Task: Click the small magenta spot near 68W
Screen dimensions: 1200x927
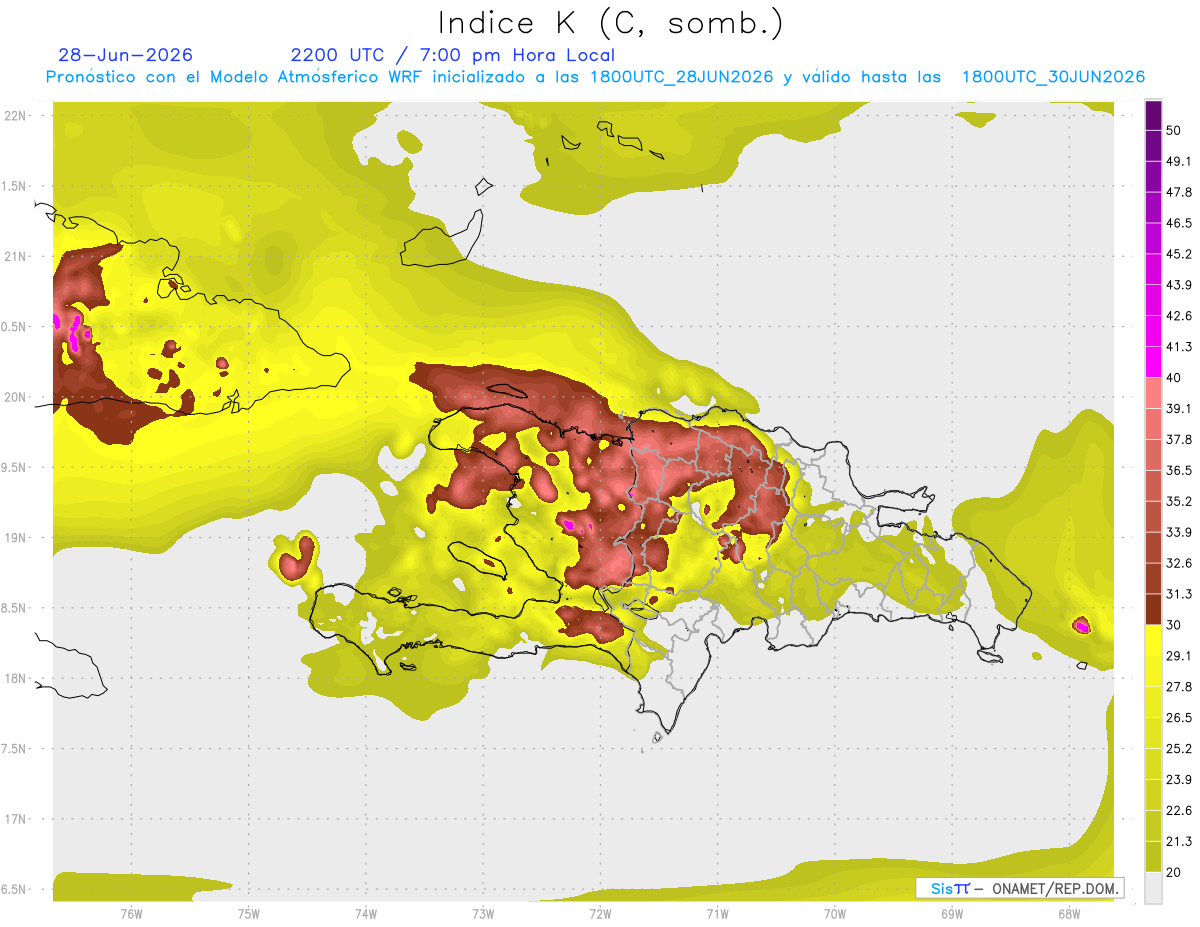Action: (1081, 626)
